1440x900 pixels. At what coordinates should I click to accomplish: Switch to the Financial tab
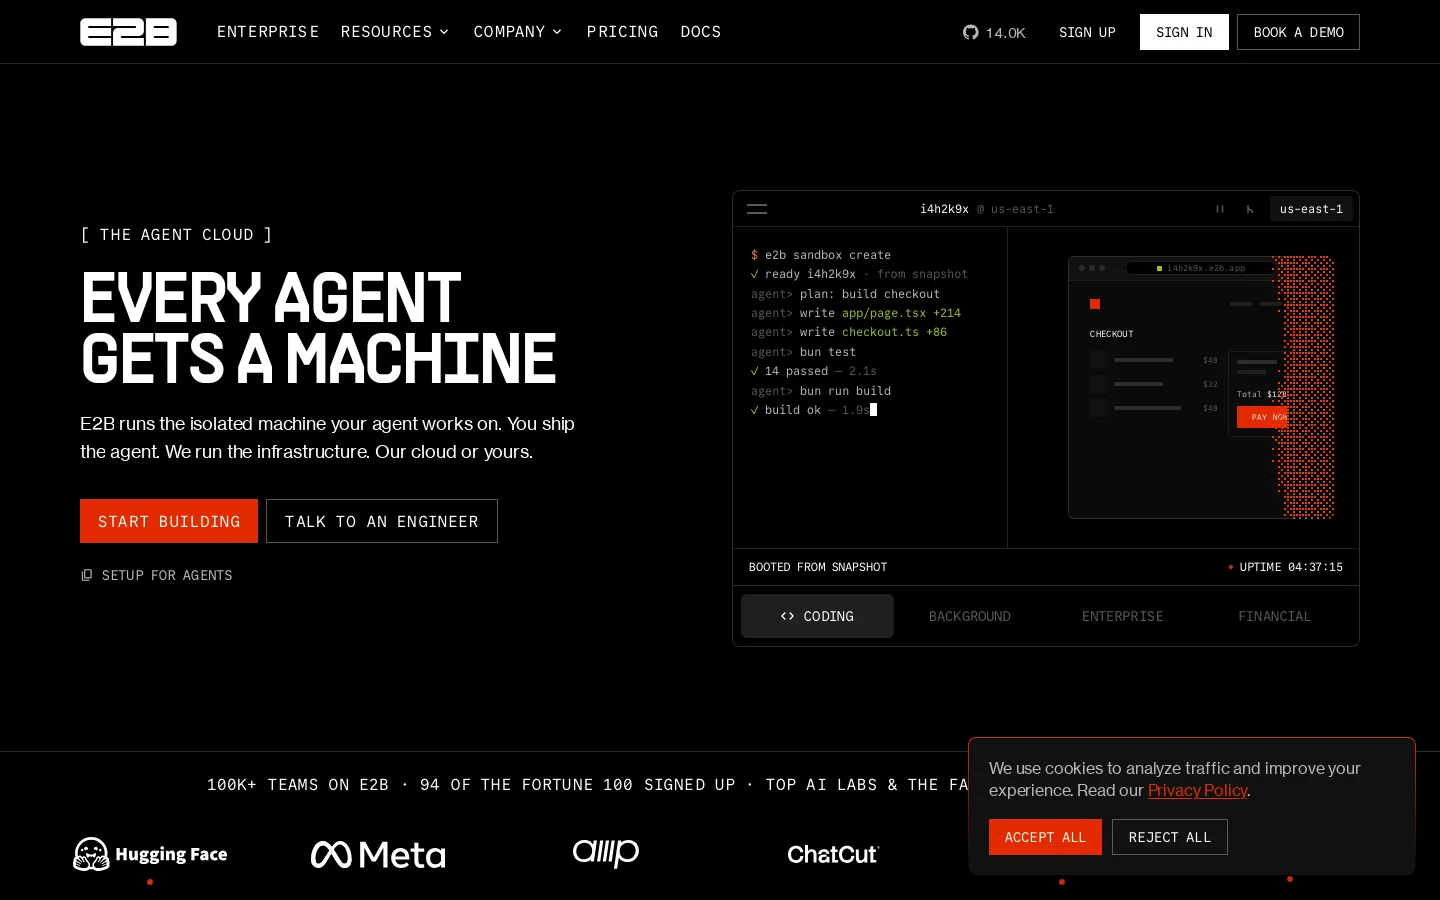[1274, 616]
